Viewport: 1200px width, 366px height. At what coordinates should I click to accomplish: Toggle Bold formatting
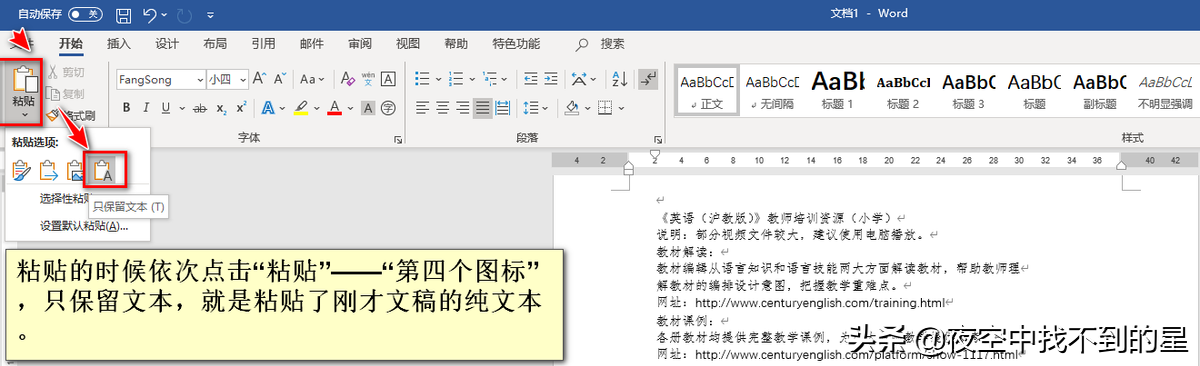pyautogui.click(x=127, y=107)
